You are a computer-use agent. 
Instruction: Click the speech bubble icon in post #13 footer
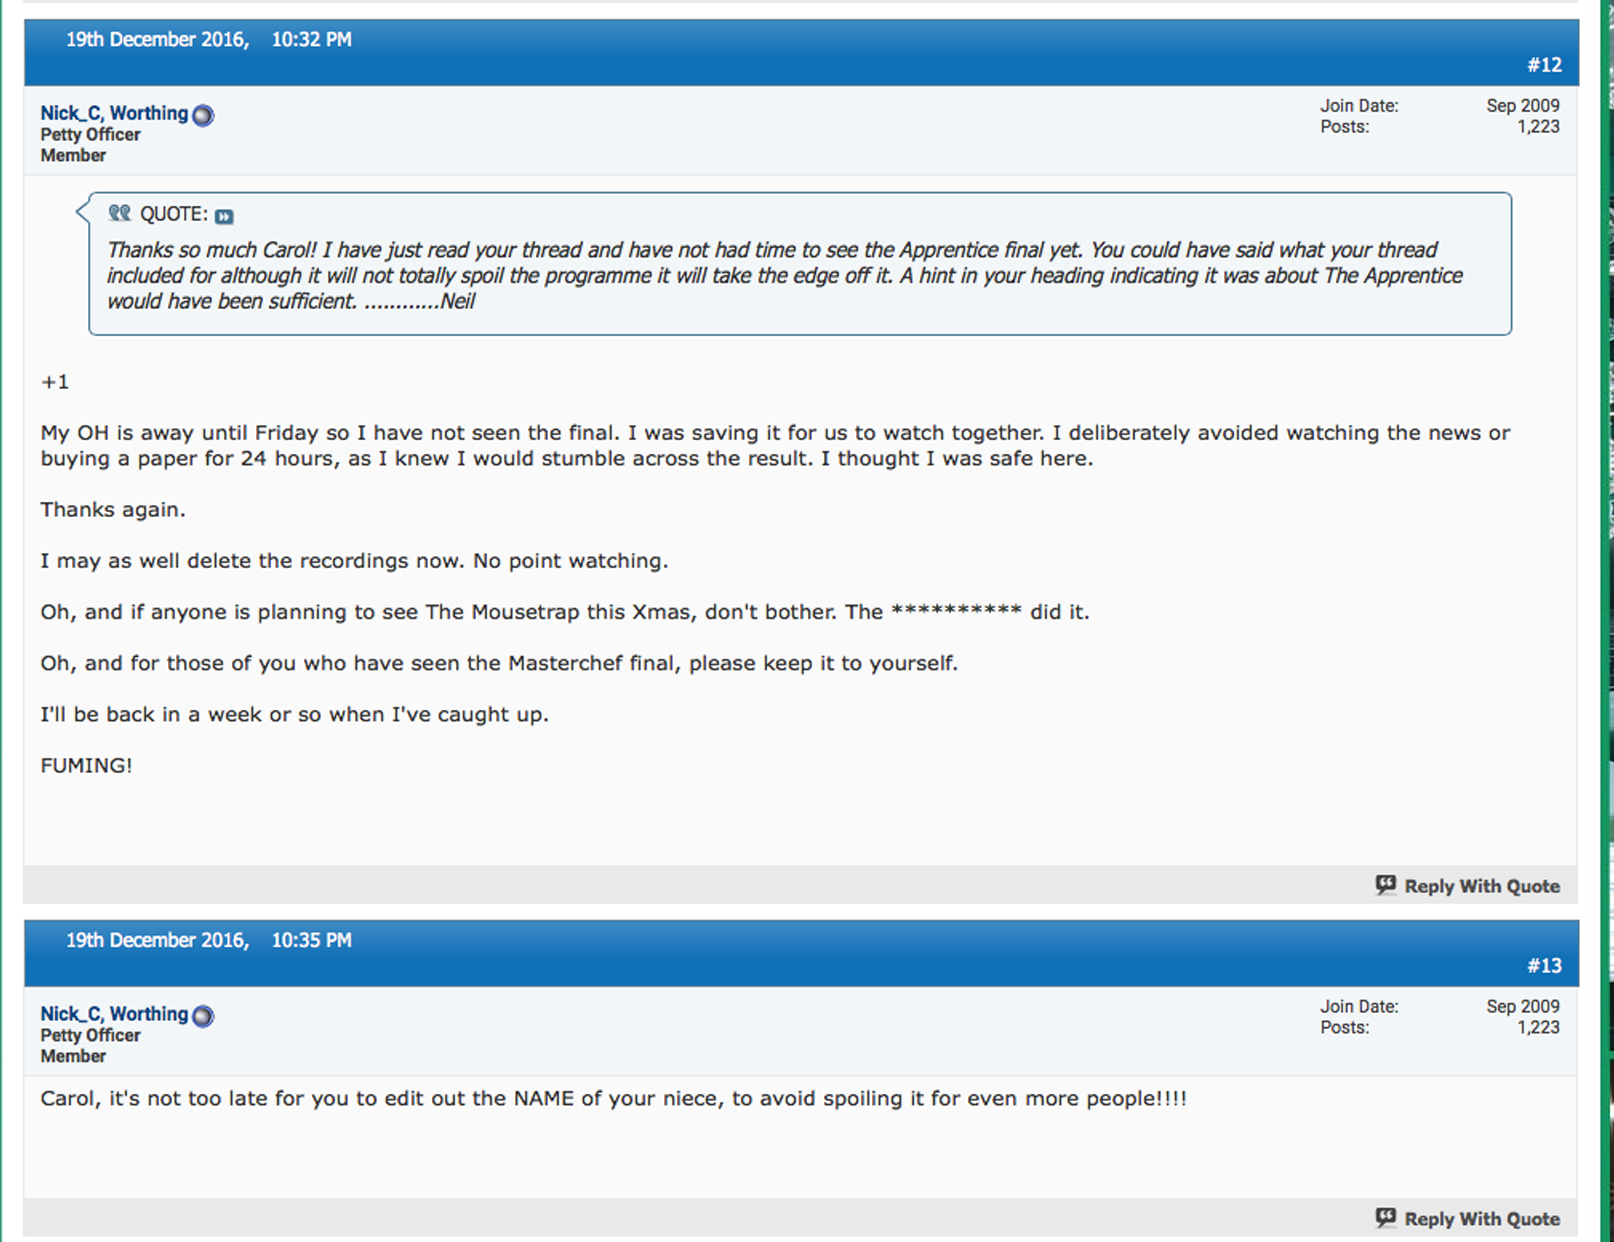click(x=1385, y=1218)
